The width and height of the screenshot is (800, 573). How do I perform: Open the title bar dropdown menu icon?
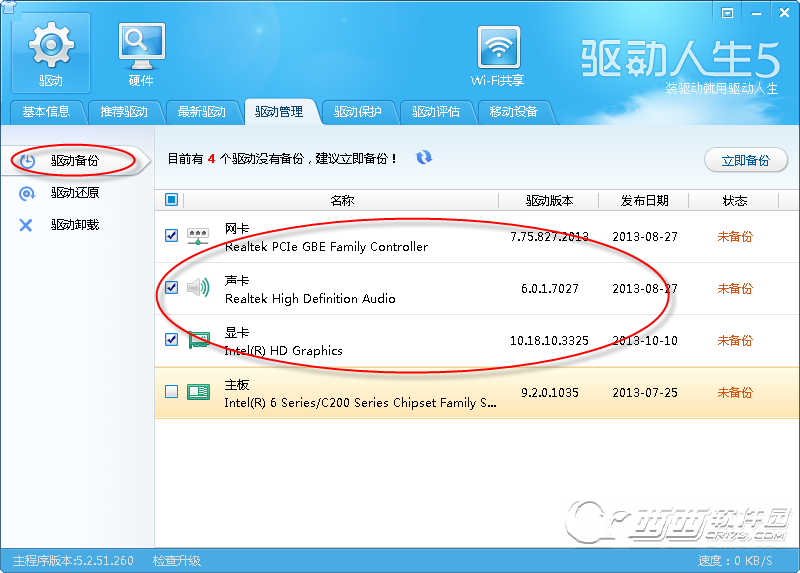click(727, 13)
